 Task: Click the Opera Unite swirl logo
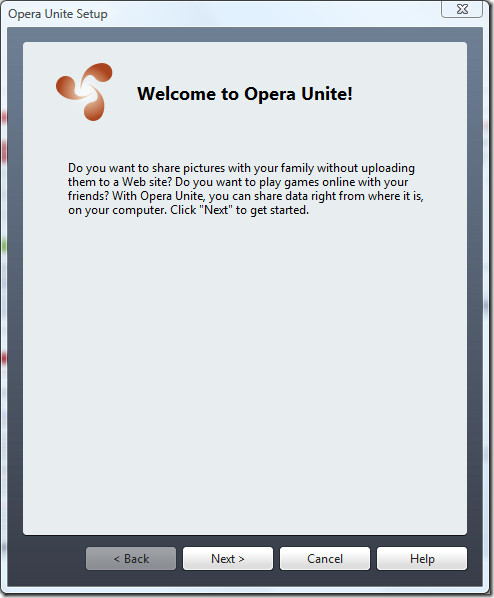tap(84, 92)
